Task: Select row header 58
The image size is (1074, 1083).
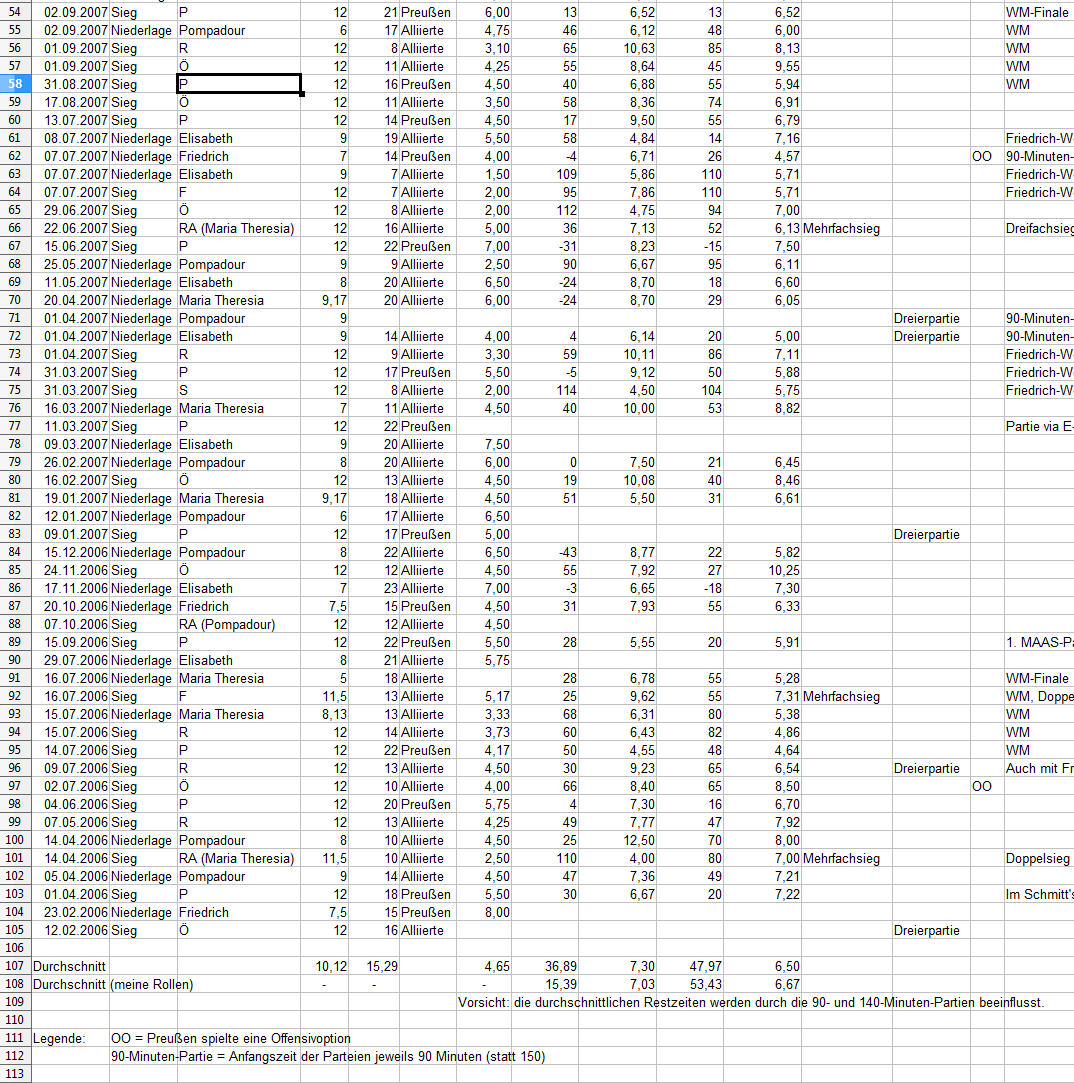Action: [15, 84]
